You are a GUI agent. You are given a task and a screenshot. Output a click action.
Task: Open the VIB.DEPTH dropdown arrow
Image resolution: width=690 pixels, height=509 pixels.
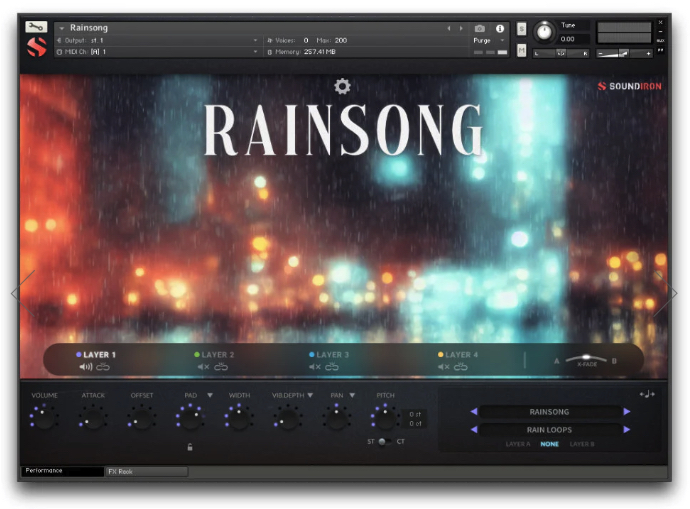click(x=310, y=395)
